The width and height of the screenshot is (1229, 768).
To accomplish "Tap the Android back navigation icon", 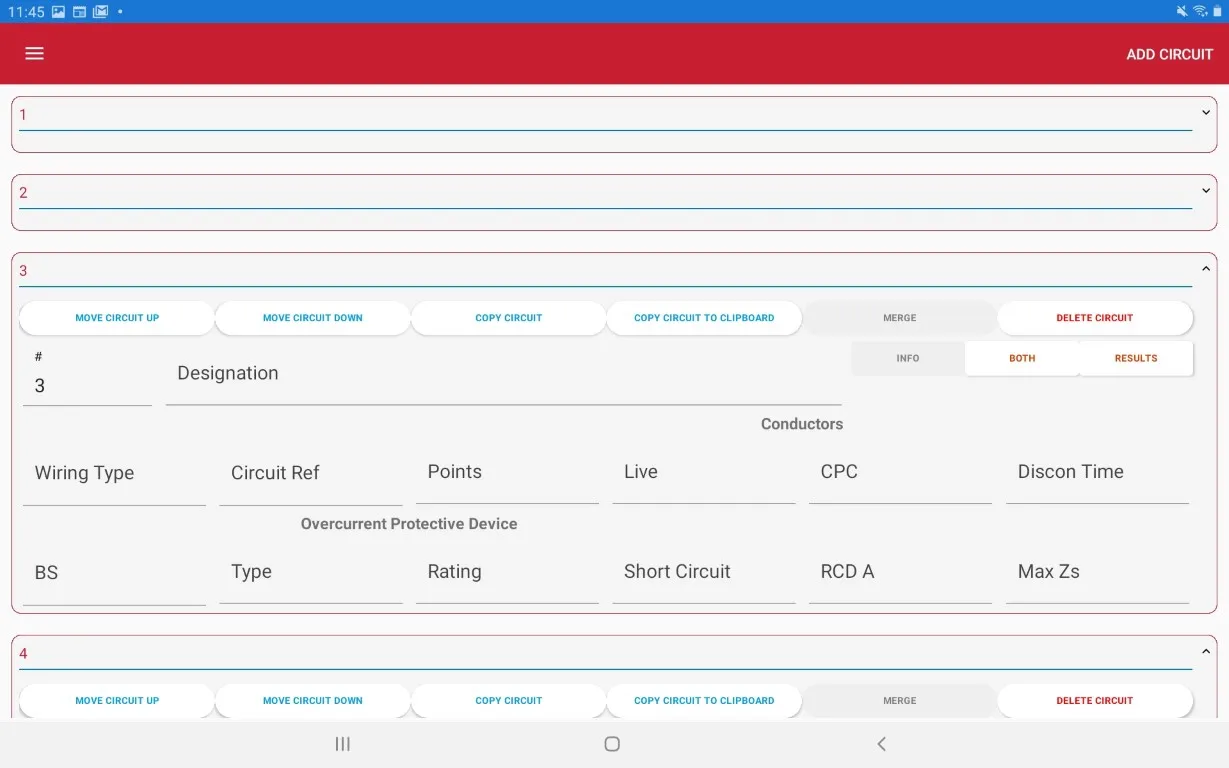I will (881, 744).
